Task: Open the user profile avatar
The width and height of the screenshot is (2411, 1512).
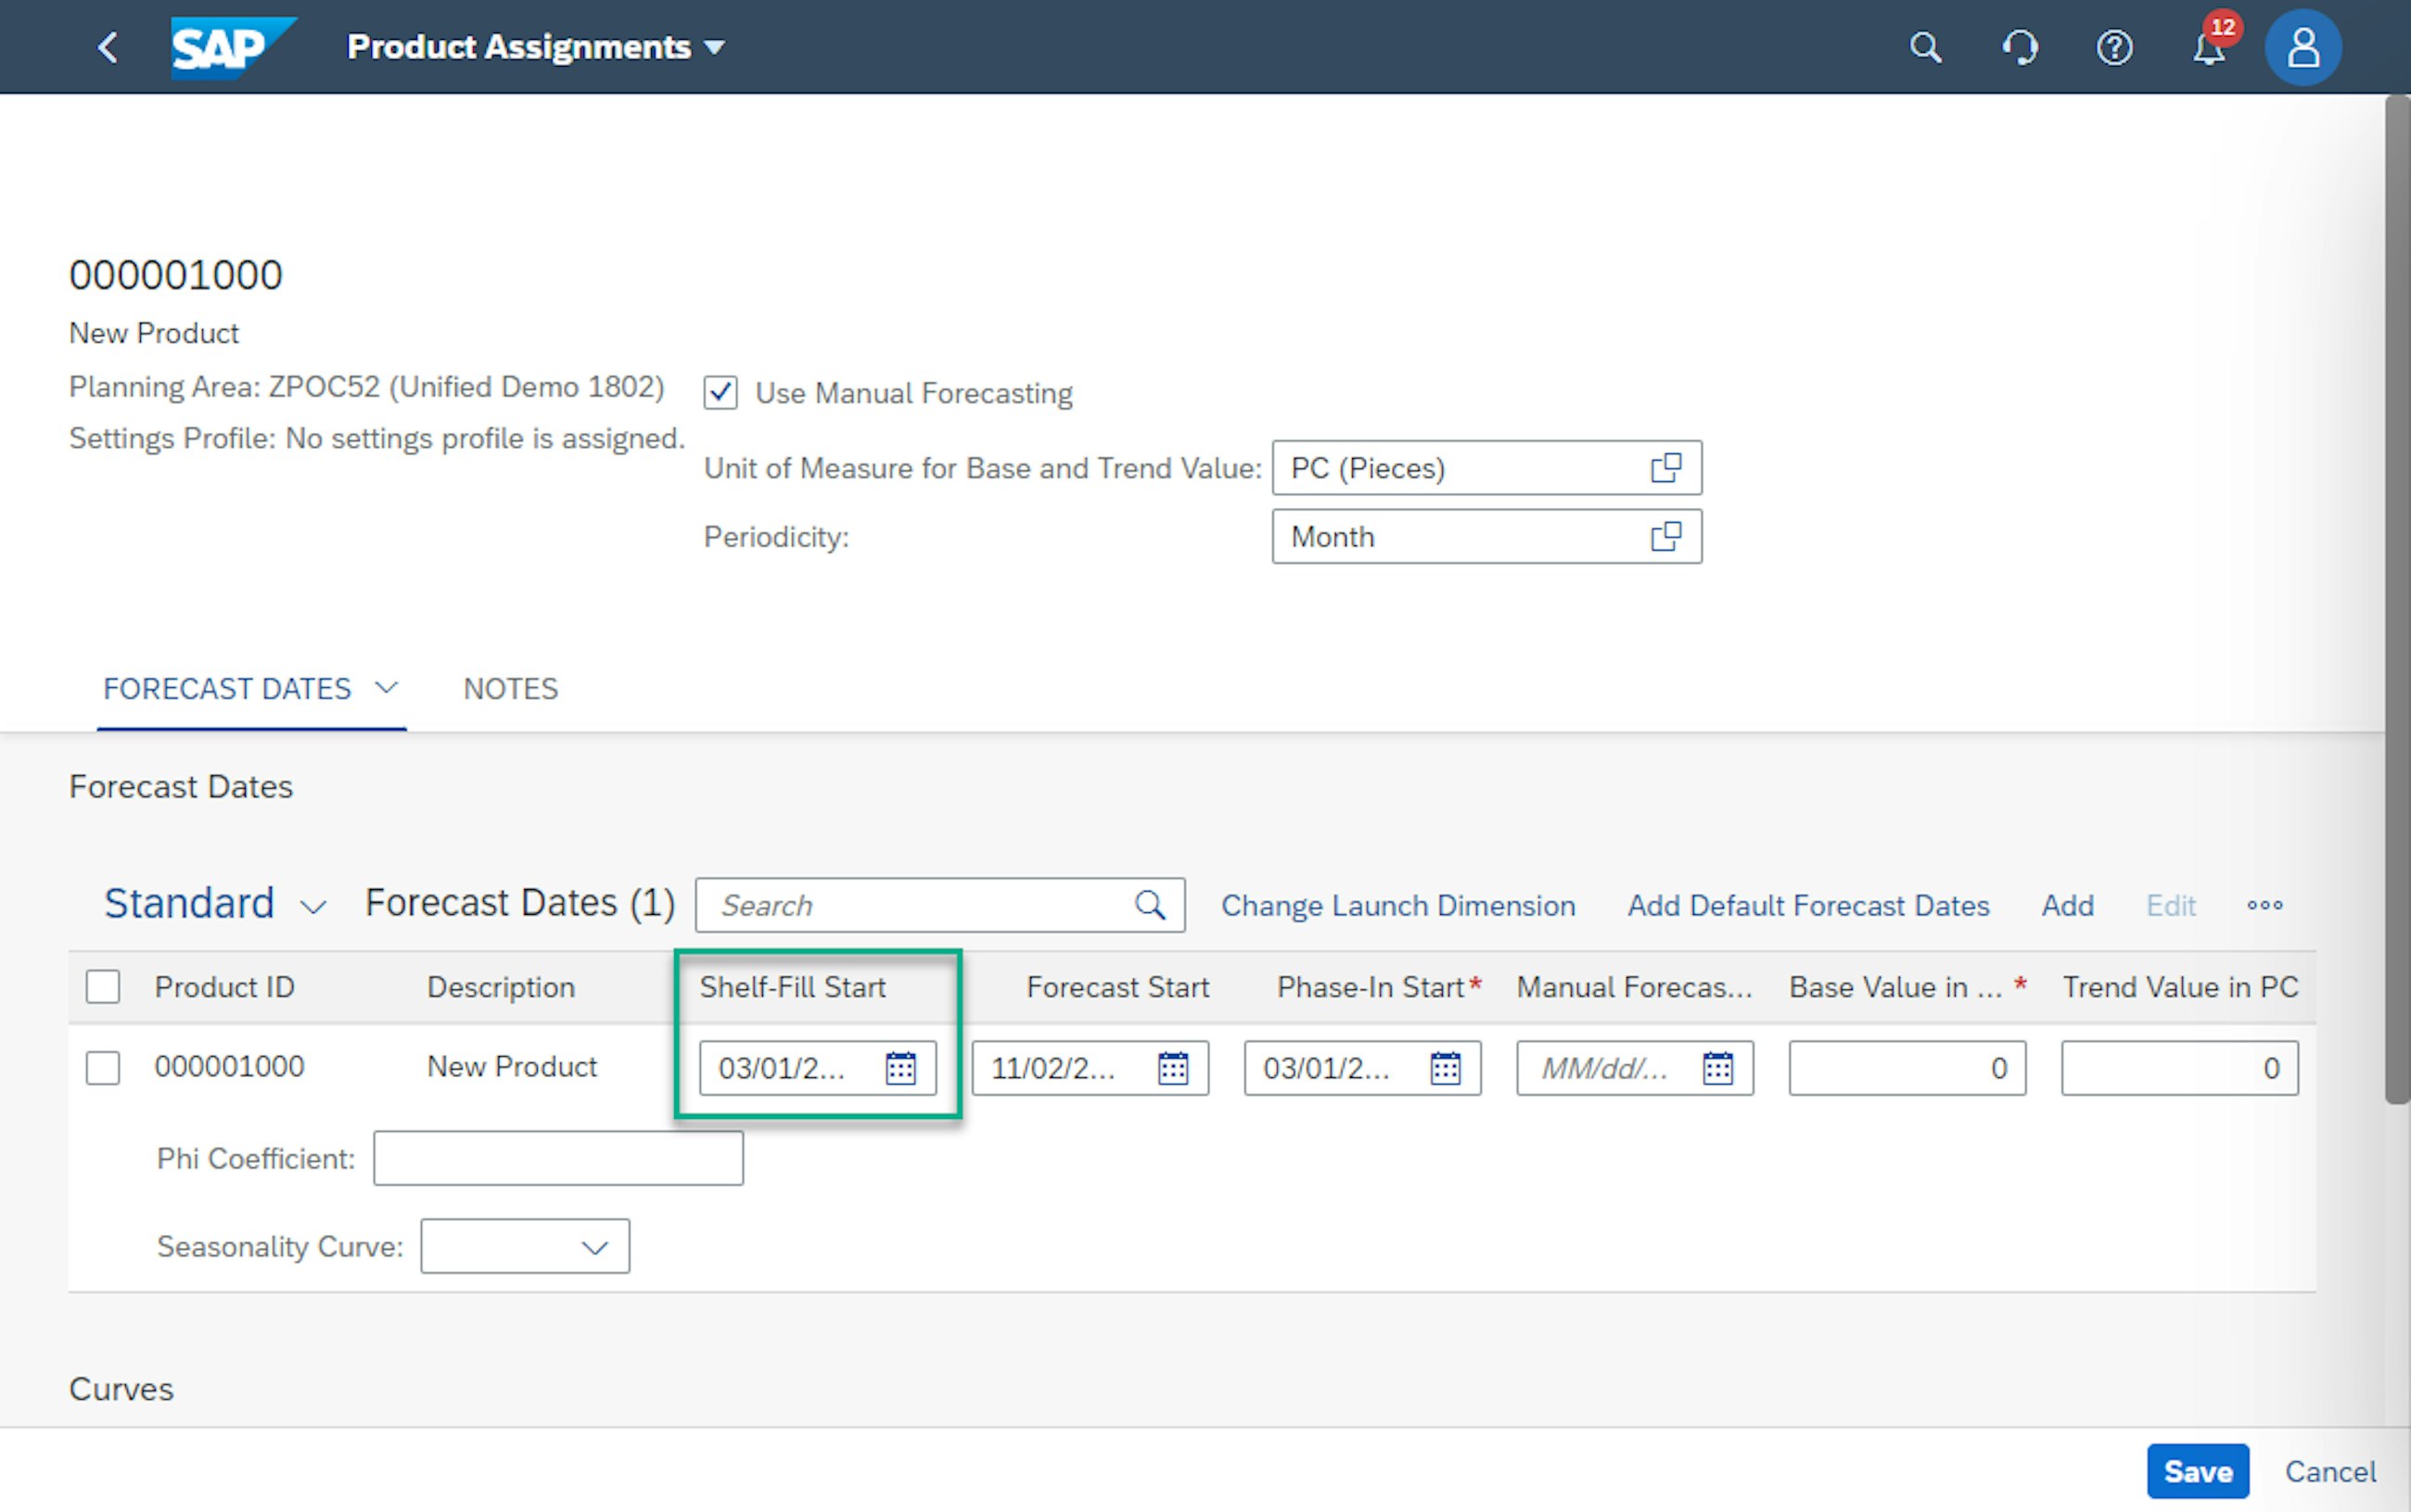Action: (2302, 47)
